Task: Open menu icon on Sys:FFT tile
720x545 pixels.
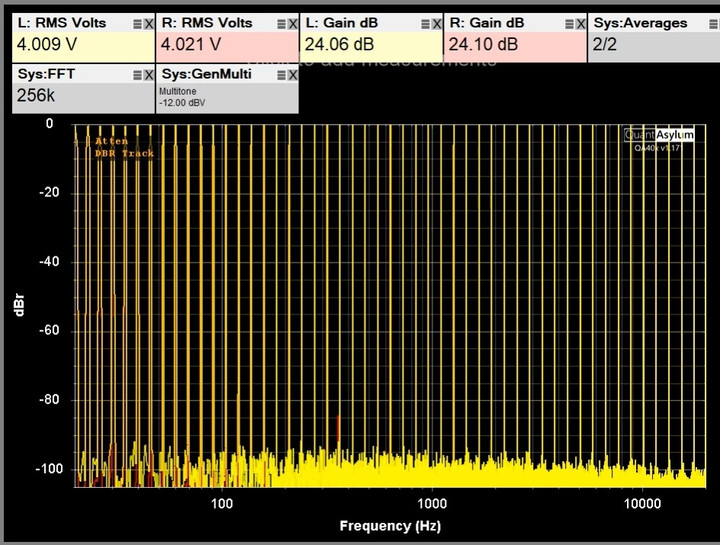Action: click(x=137, y=75)
